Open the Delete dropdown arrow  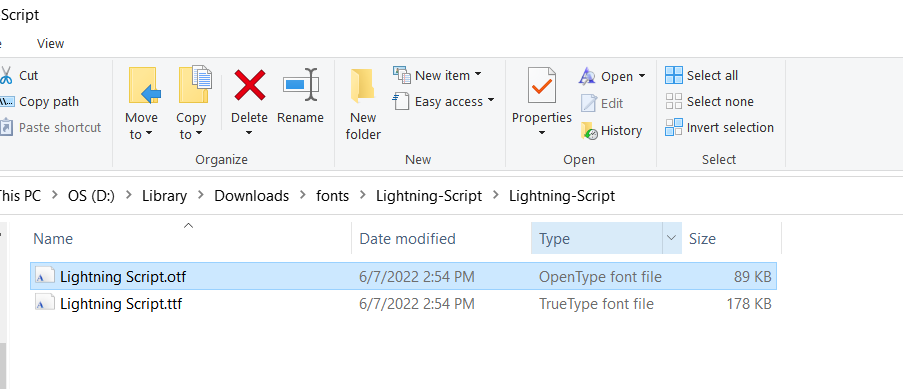pyautogui.click(x=249, y=133)
